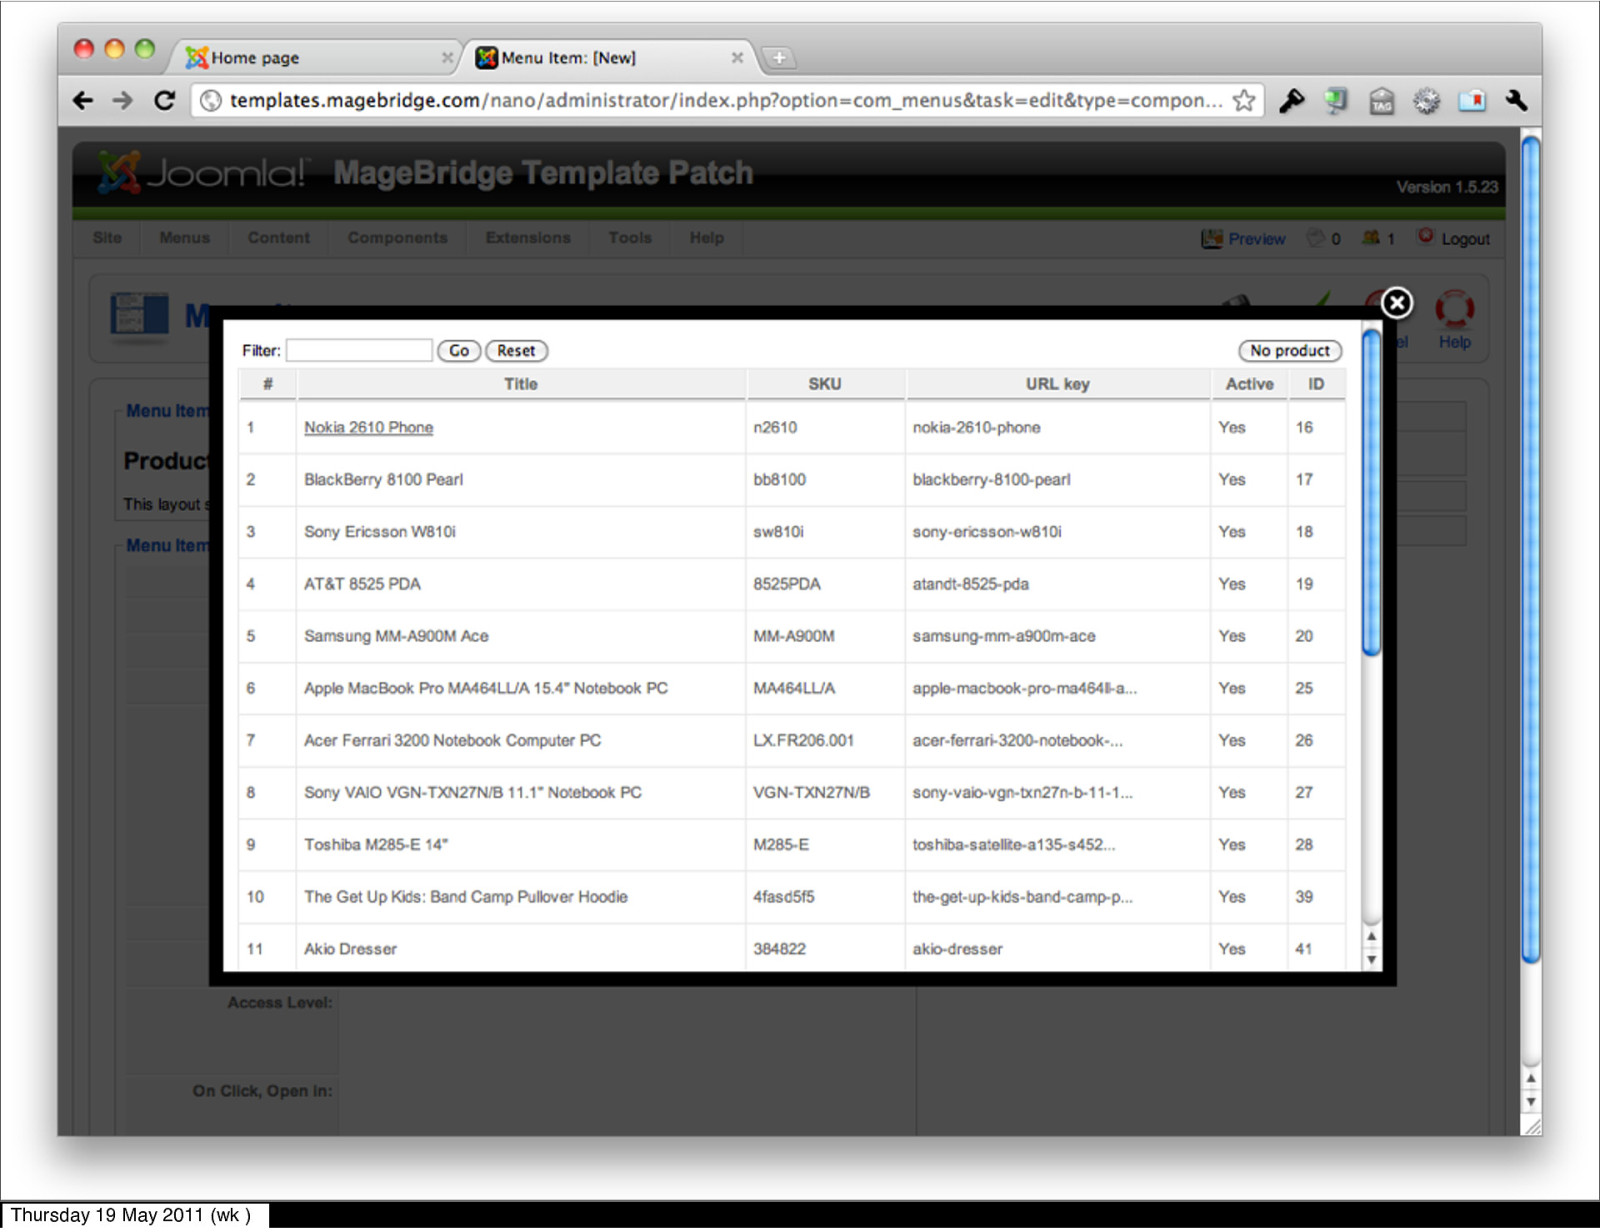The image size is (1600, 1232).
Task: Open the Menus menu
Action: 185,238
